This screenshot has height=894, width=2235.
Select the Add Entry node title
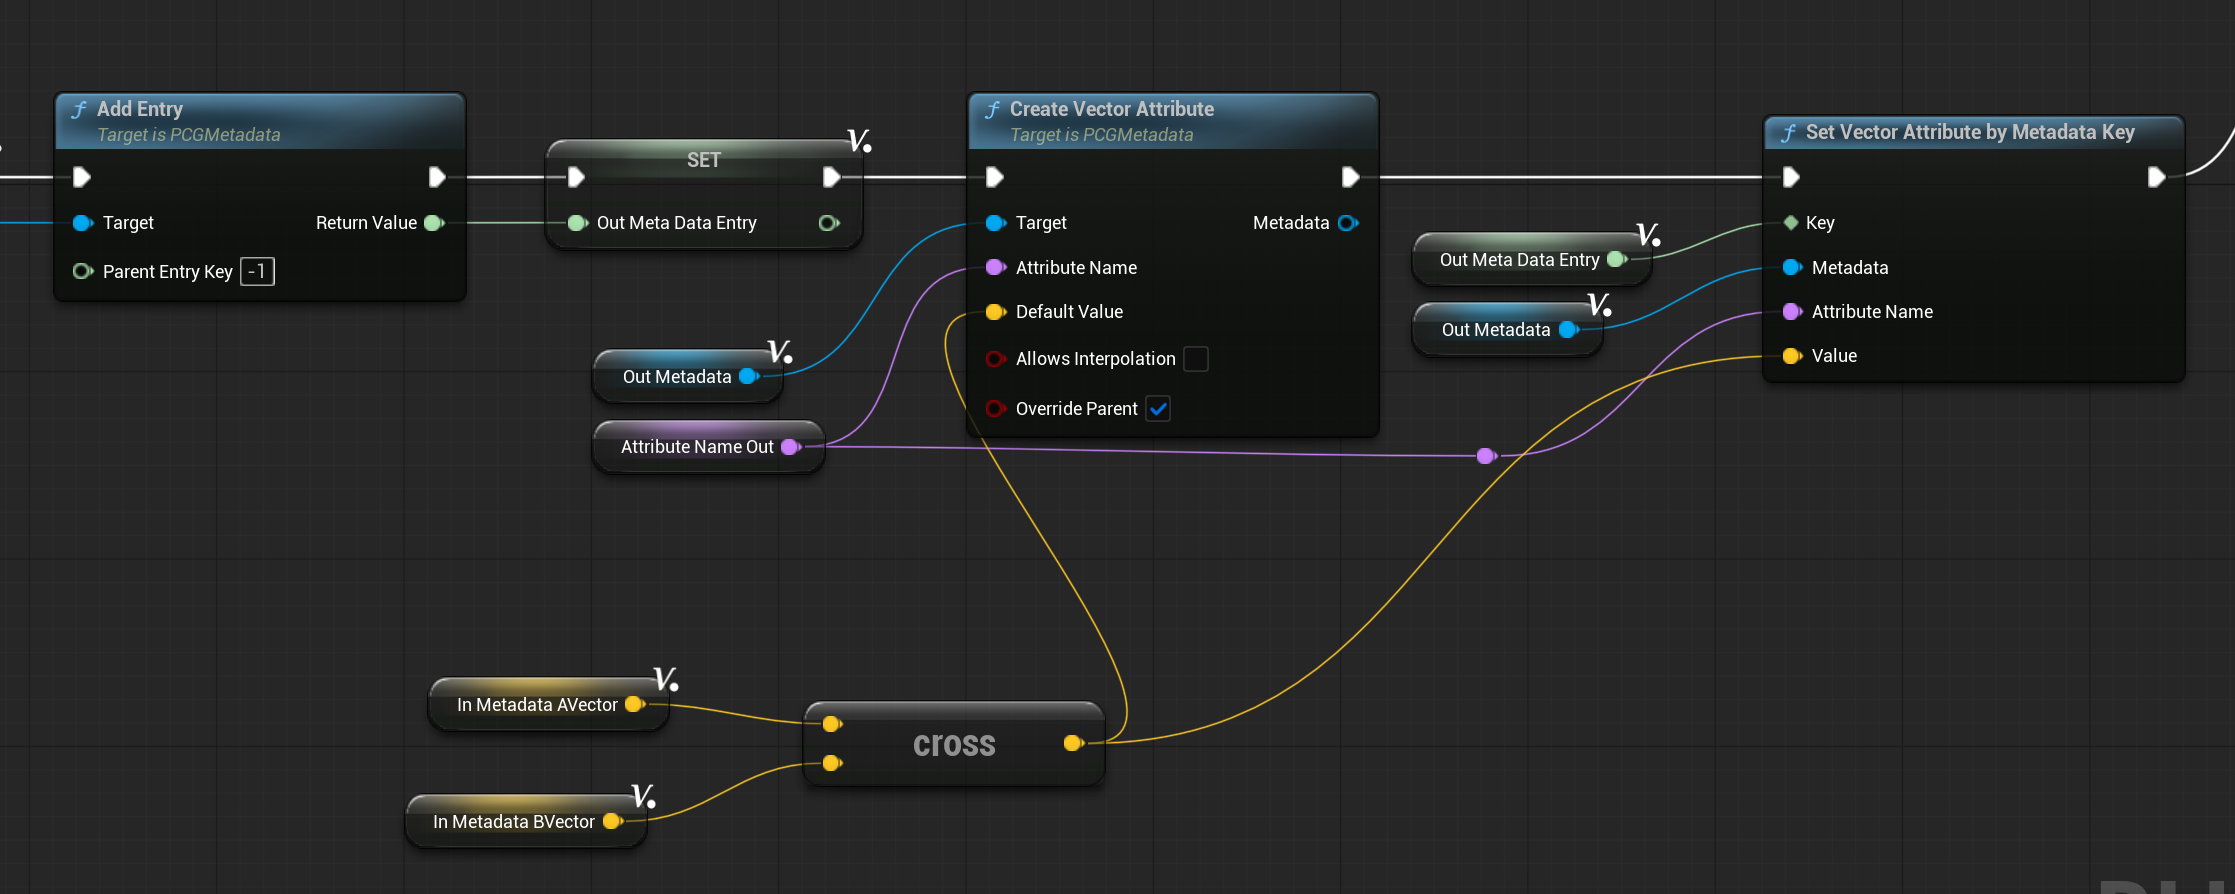[x=140, y=109]
